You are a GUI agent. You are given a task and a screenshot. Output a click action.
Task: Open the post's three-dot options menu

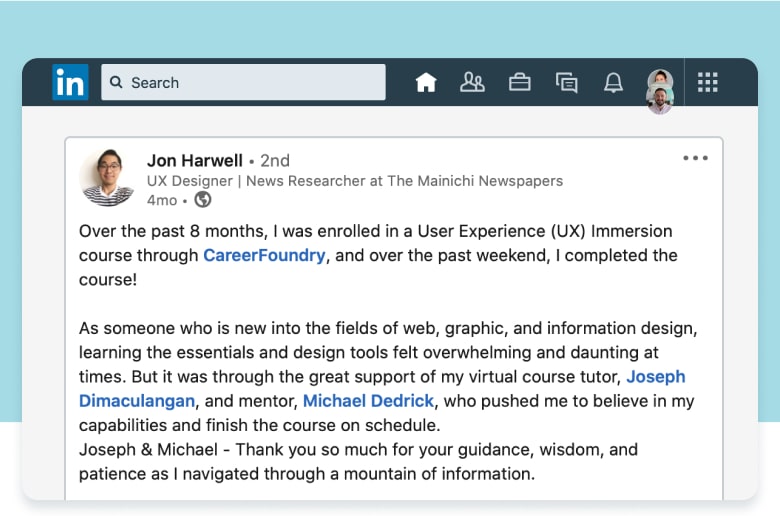[695, 158]
